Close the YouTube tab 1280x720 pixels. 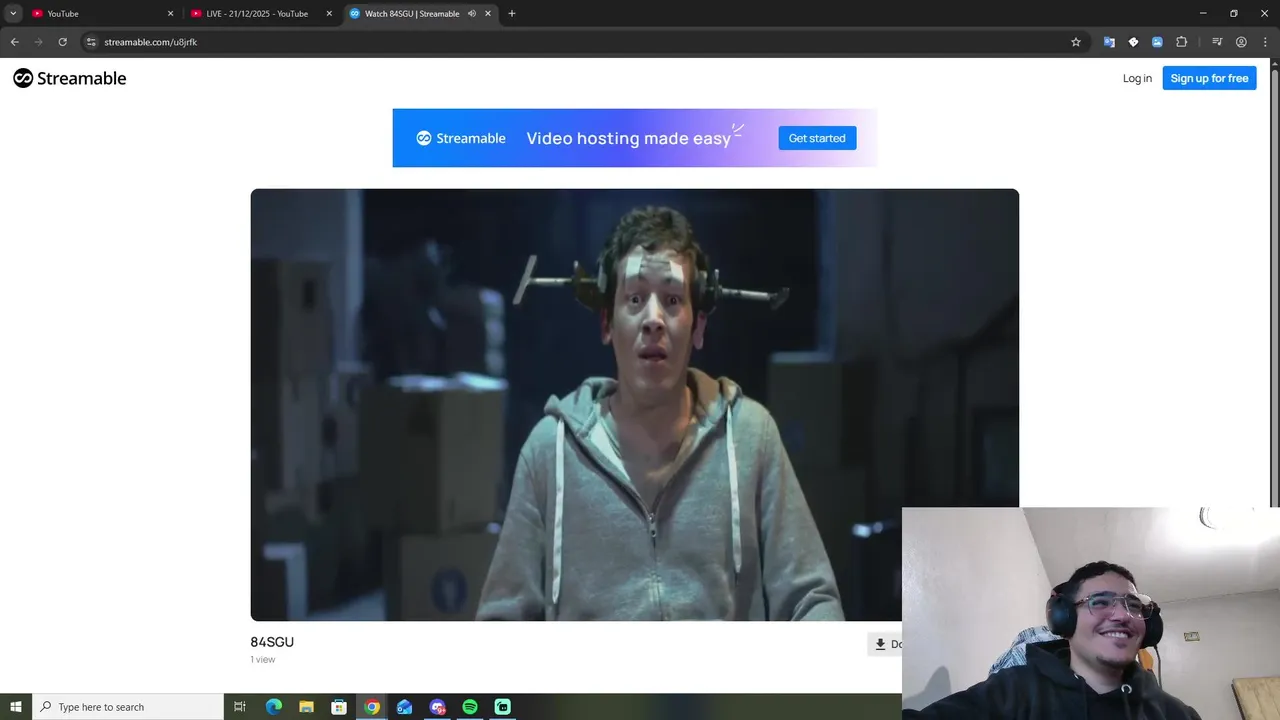click(x=170, y=14)
